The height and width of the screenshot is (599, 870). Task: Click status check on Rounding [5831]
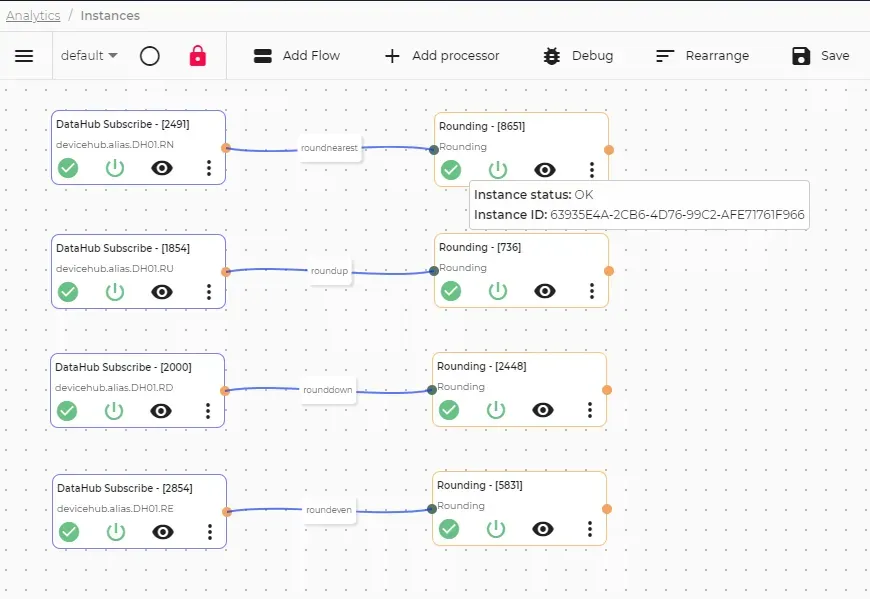[x=449, y=529]
